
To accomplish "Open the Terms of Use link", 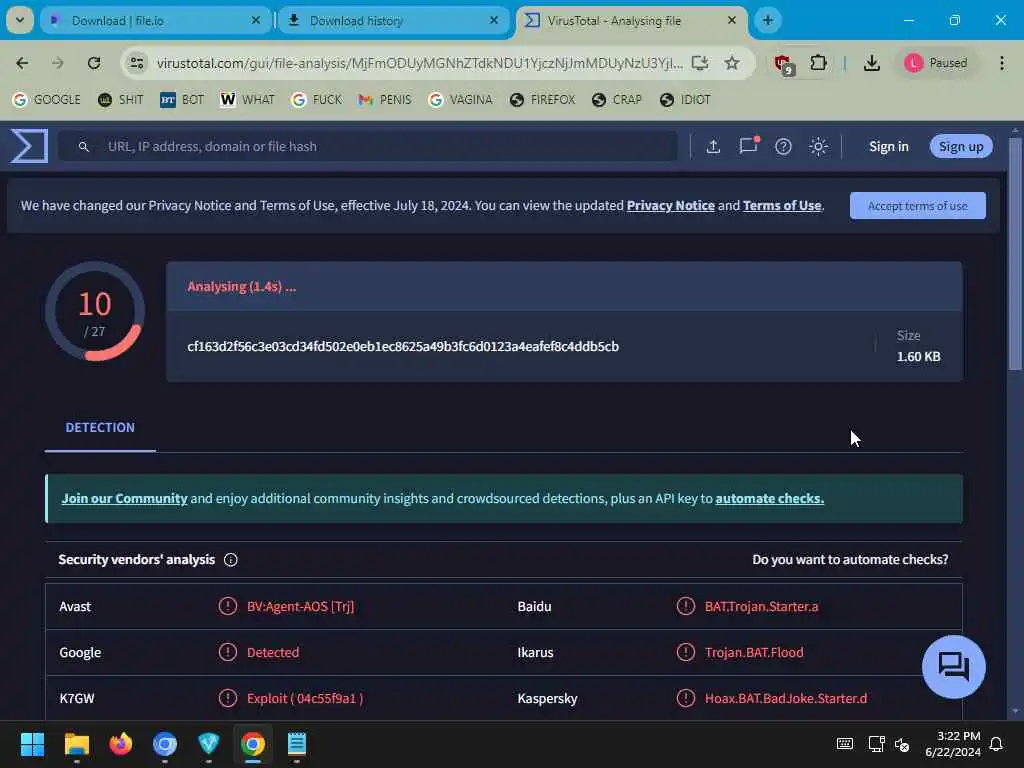I will point(782,205).
